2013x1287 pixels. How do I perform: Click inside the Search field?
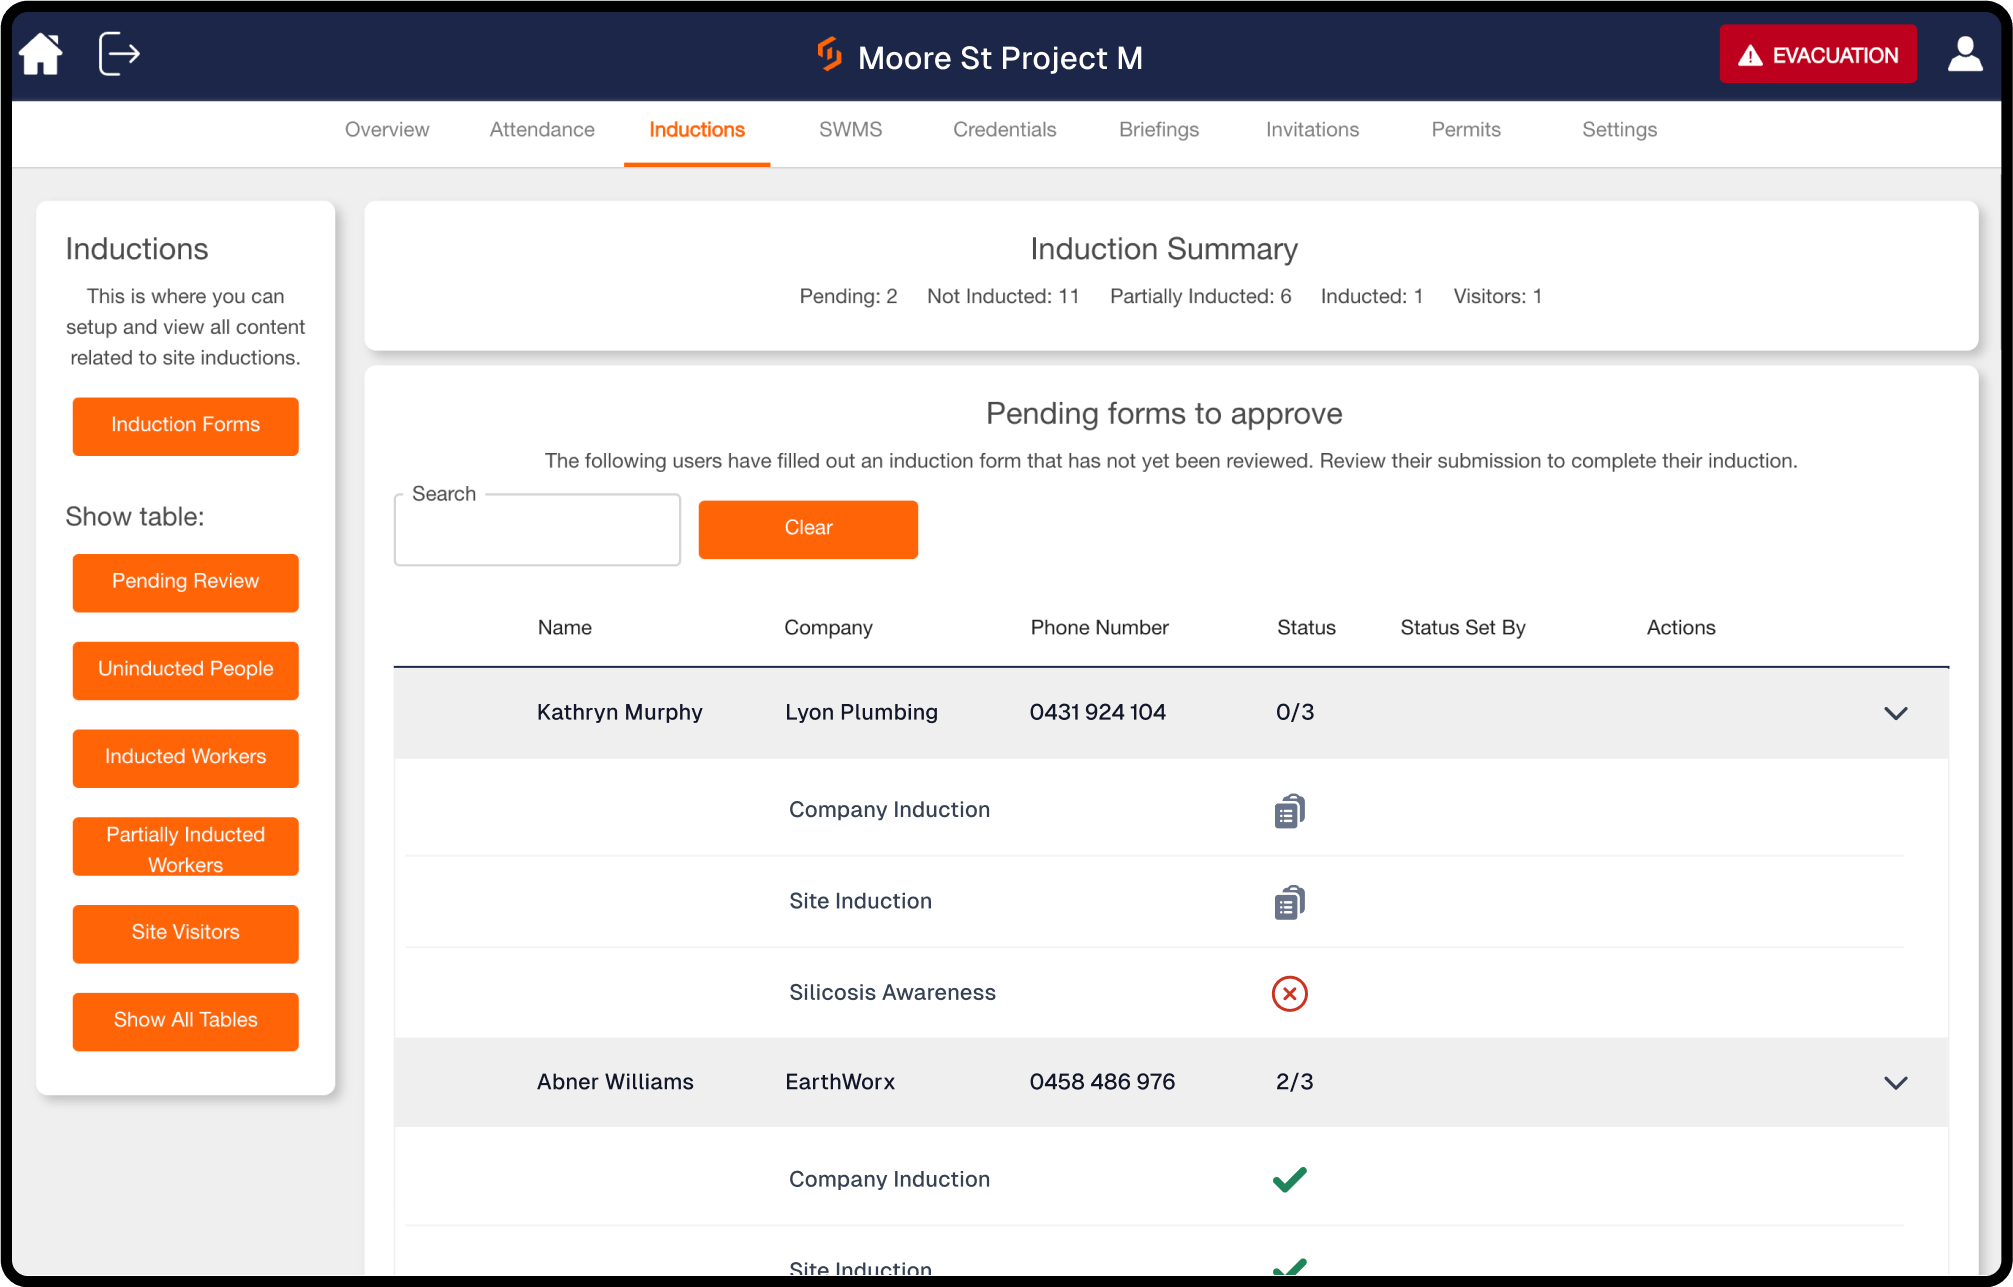point(536,529)
